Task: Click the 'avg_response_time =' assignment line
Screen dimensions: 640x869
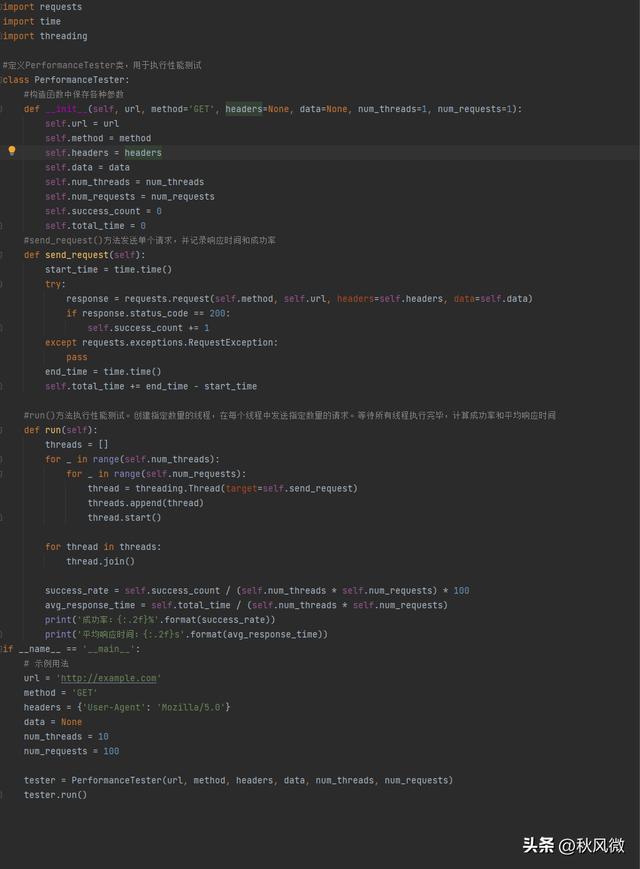Action: (247, 605)
